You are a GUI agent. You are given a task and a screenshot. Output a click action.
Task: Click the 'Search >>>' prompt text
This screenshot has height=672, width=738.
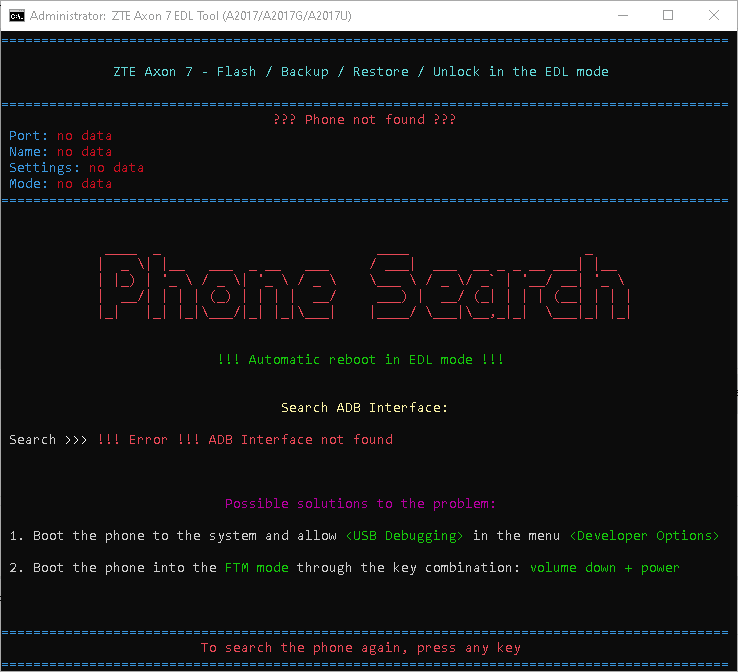click(48, 440)
